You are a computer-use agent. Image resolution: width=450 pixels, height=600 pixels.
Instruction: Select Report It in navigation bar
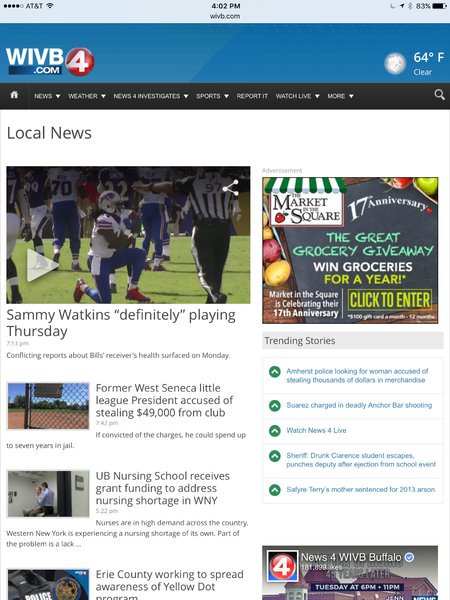[252, 96]
